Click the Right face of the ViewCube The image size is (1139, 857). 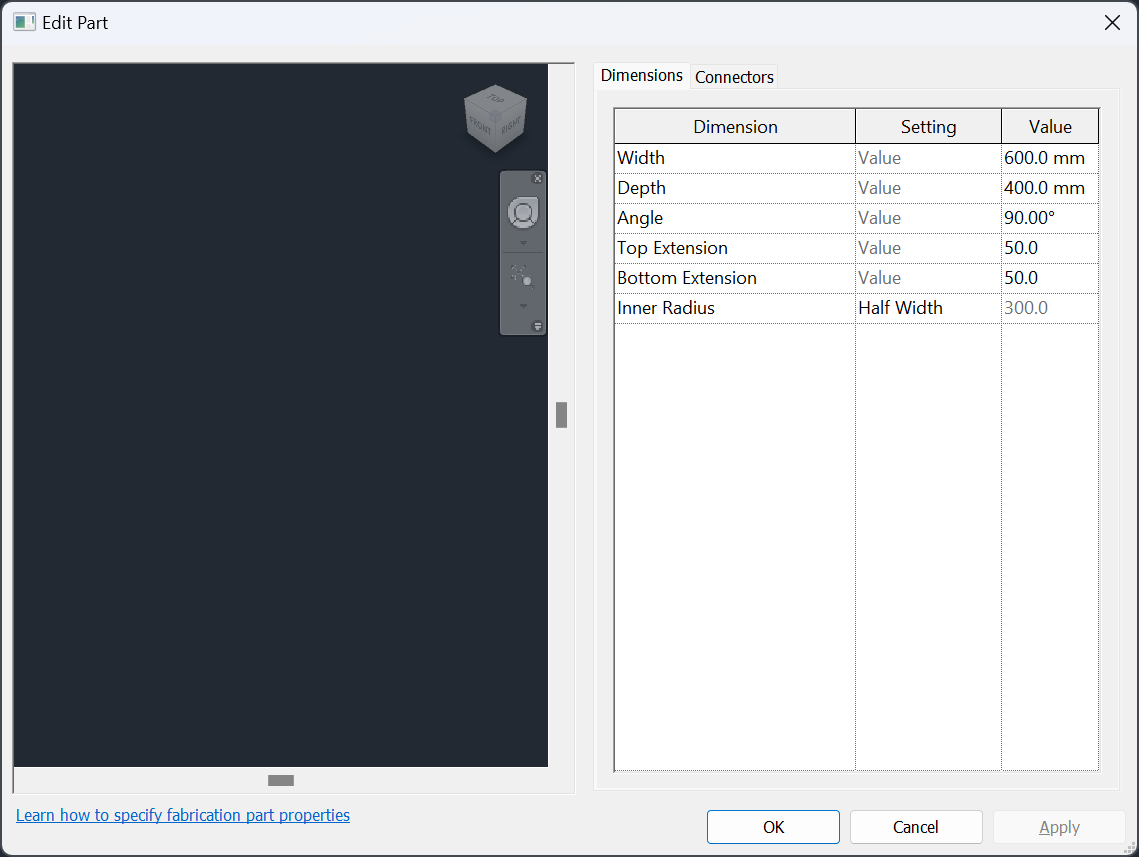coord(511,126)
